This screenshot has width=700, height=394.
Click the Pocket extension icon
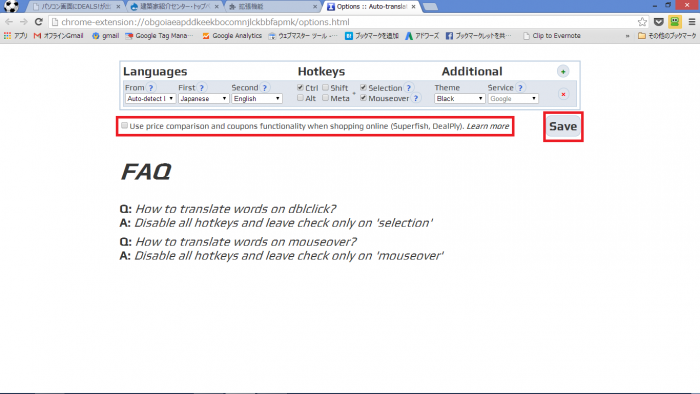(658, 22)
